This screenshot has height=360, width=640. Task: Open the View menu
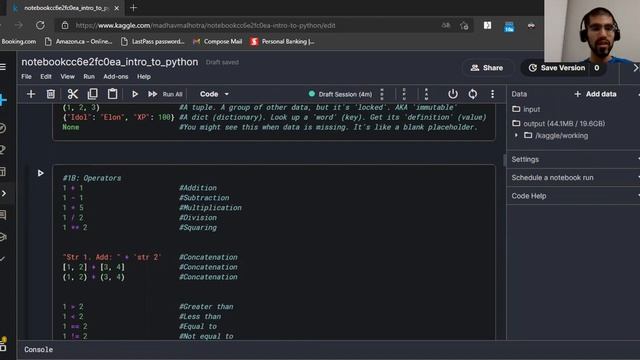(x=67, y=77)
